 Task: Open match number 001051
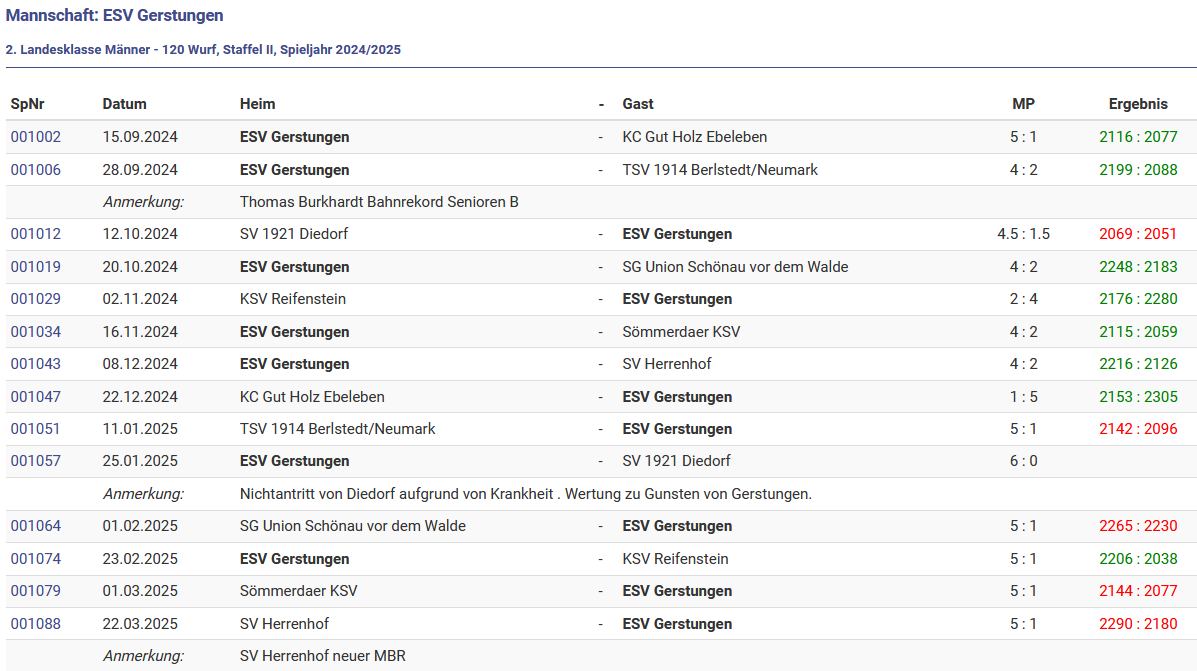36,429
